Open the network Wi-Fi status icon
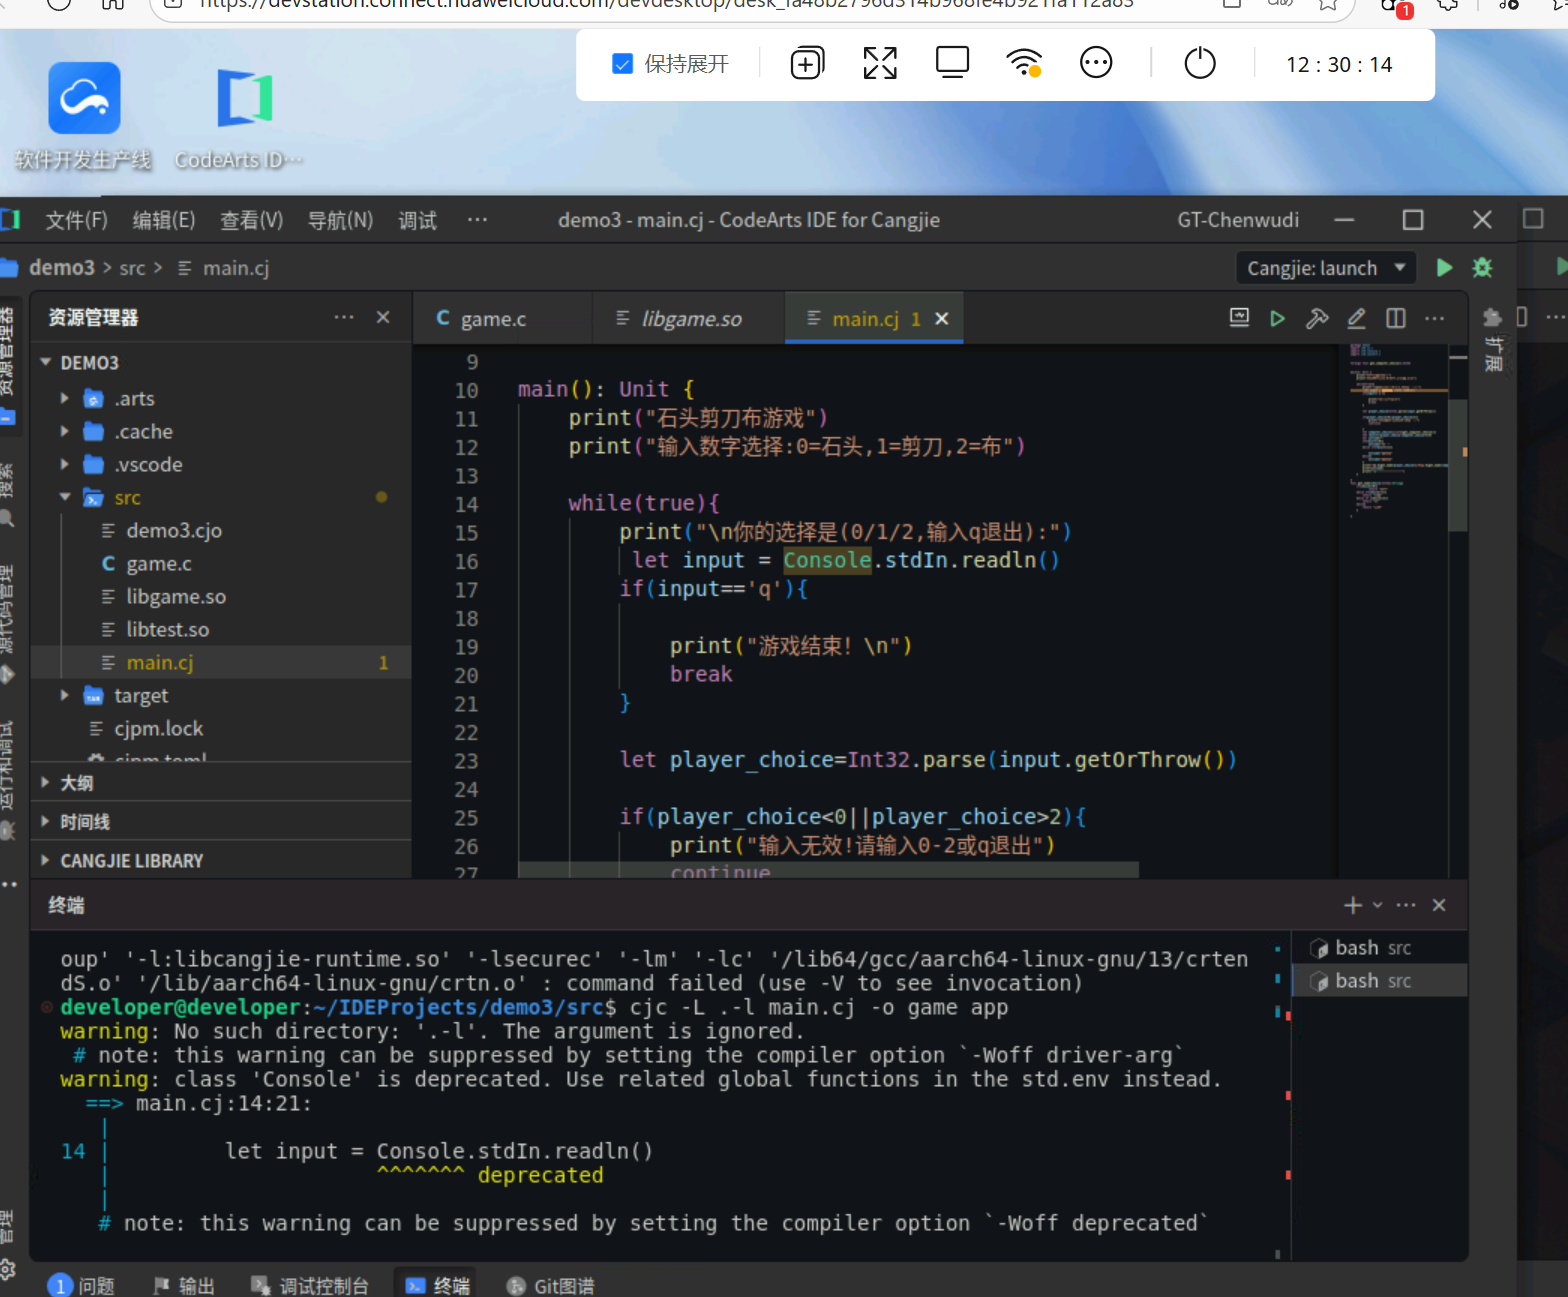The image size is (1568, 1297). click(x=1024, y=63)
